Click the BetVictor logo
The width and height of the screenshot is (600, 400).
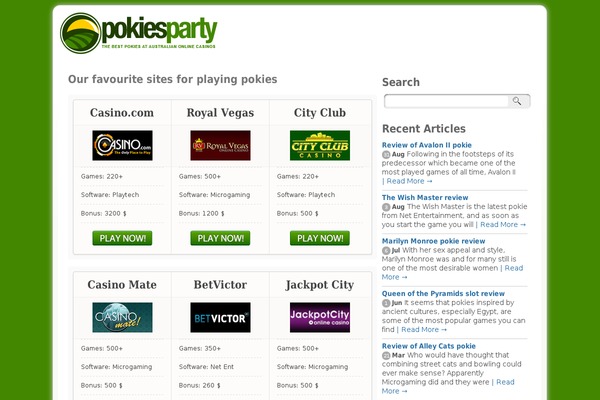[220, 317]
